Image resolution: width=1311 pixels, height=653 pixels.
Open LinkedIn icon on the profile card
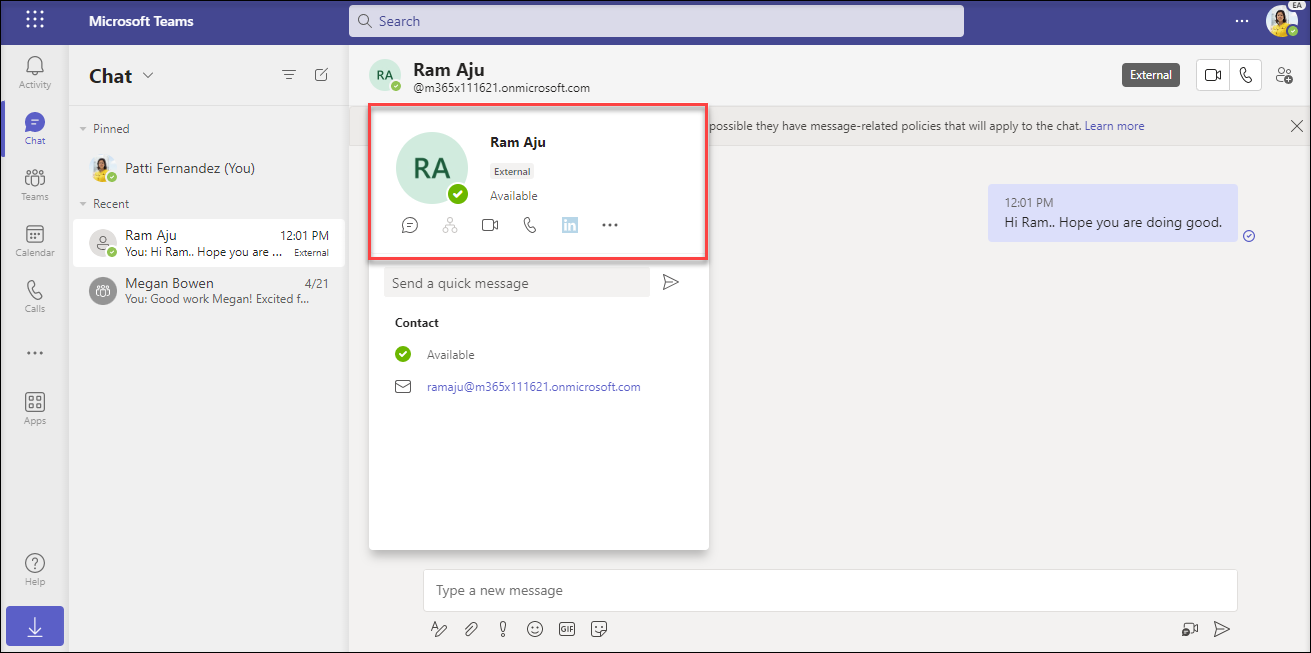569,225
